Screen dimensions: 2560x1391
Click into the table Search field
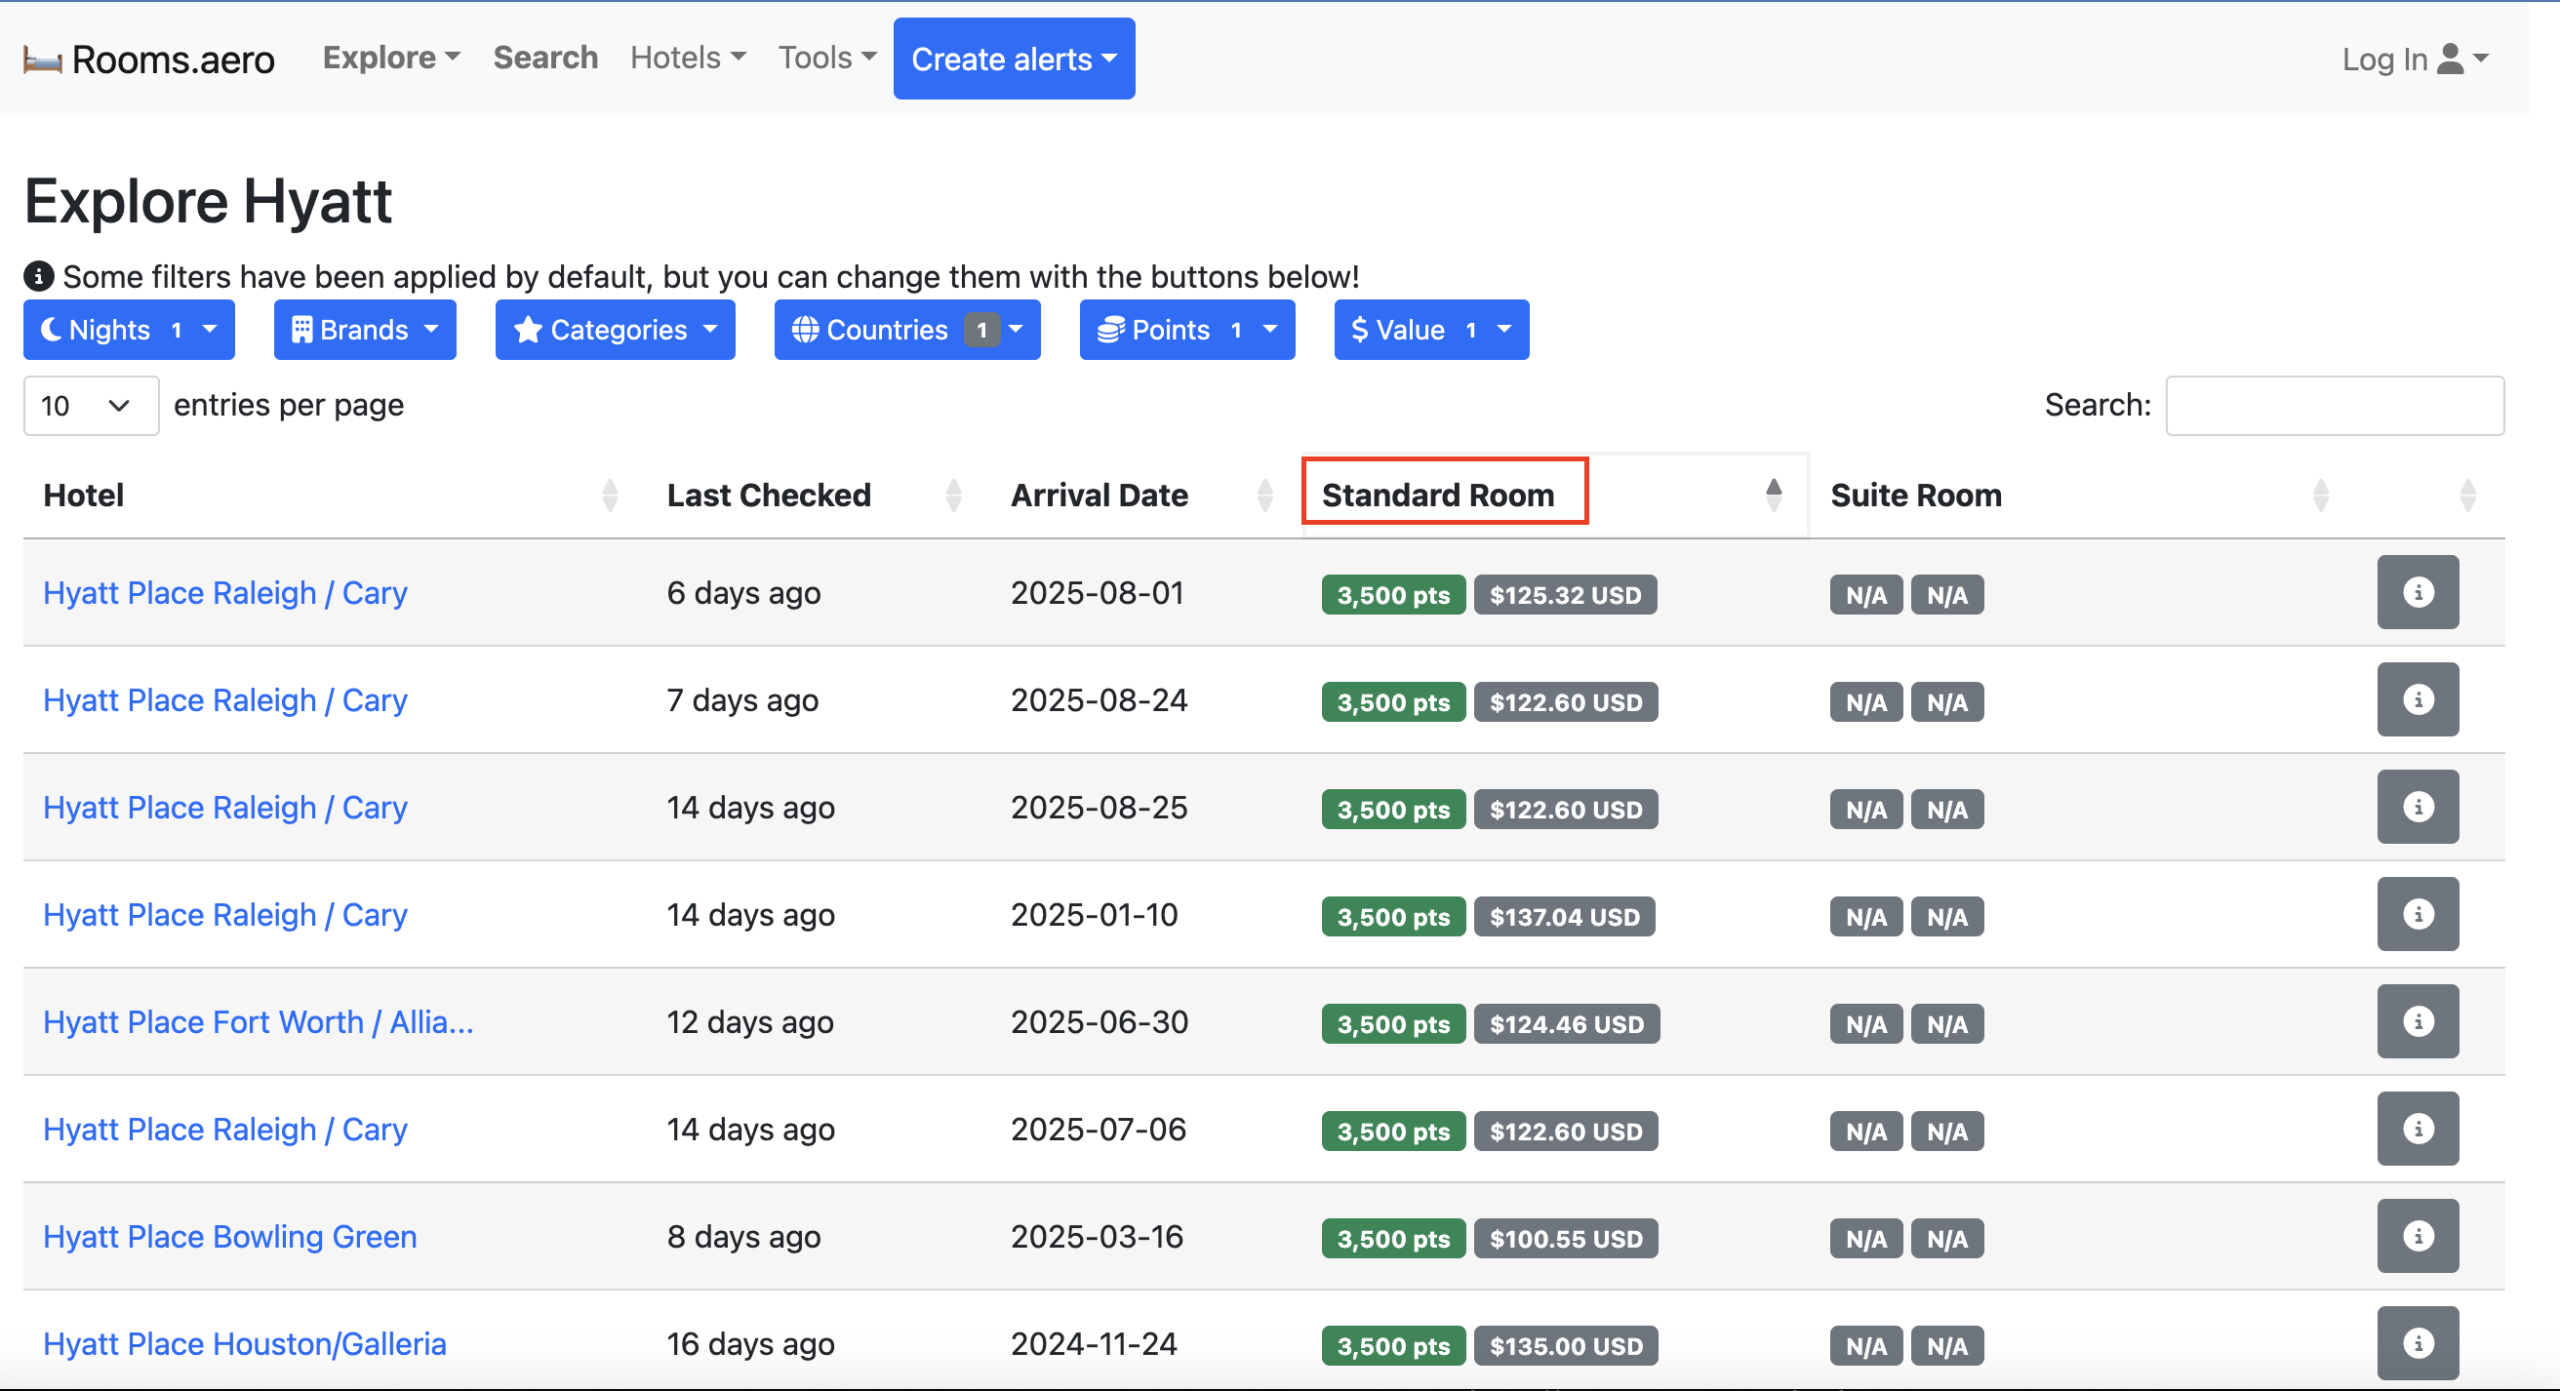pos(2334,406)
